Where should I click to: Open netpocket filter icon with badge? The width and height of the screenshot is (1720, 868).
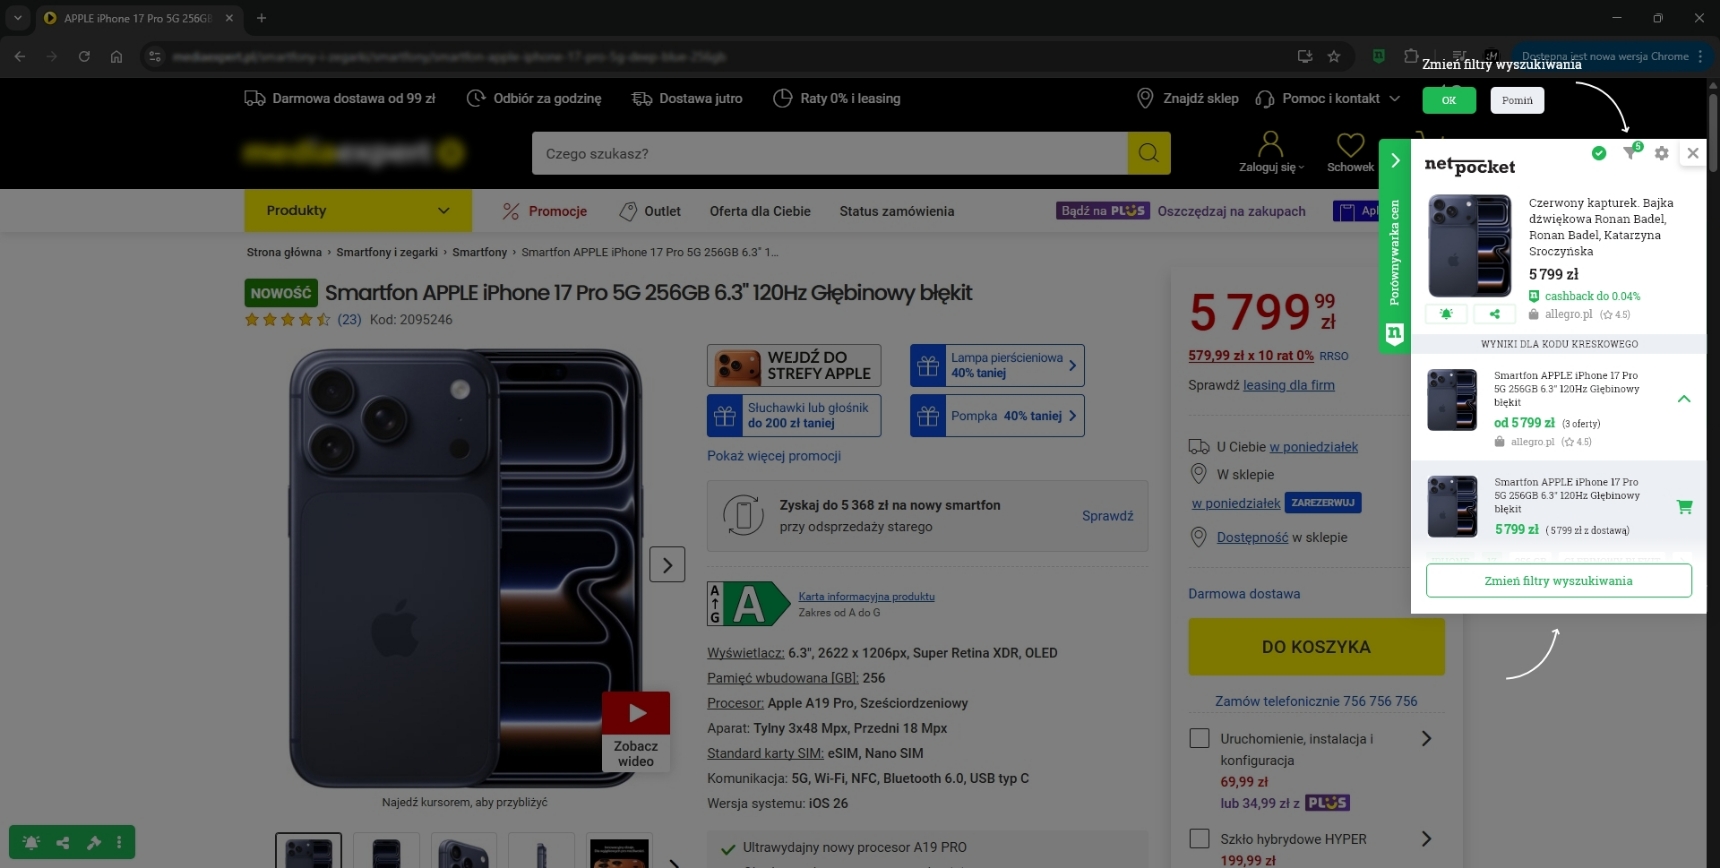[1630, 153]
